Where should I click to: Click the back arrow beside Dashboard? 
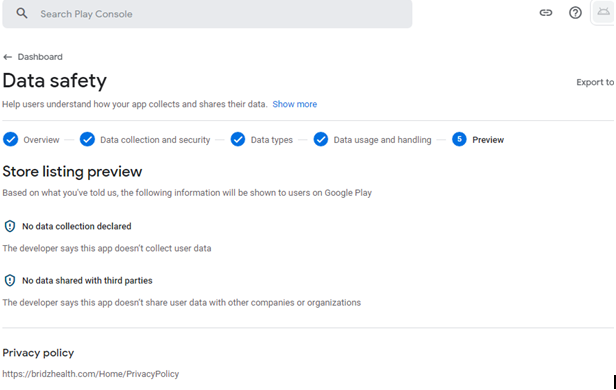click(7, 57)
